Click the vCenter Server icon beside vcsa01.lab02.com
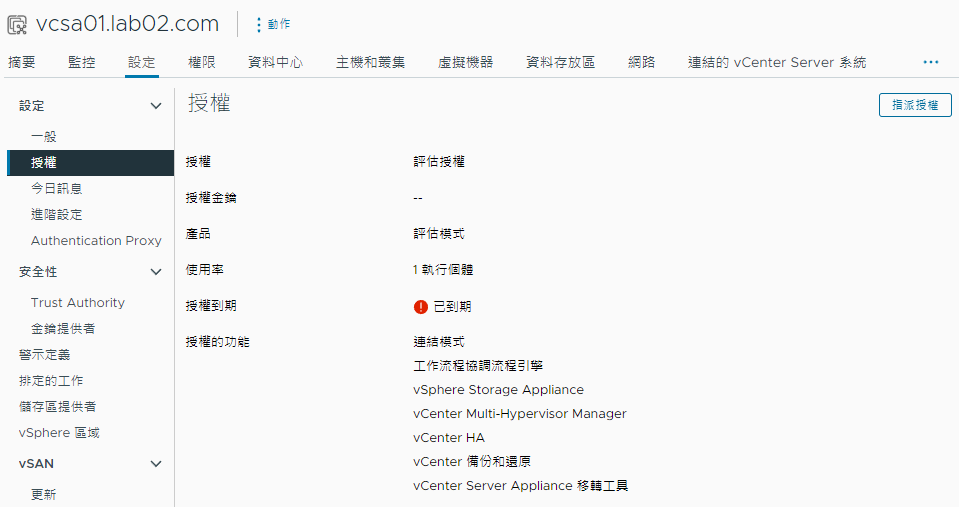 (17, 25)
